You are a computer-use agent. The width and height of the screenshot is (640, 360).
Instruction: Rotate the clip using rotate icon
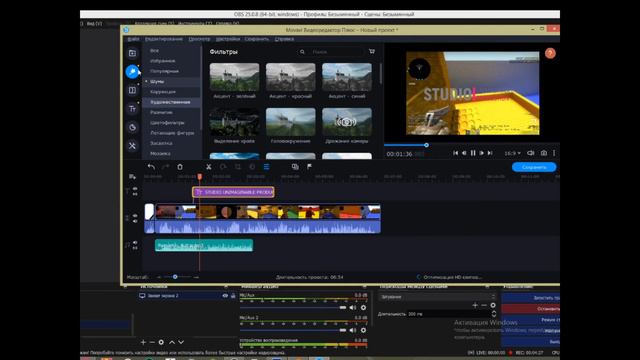tap(223, 167)
